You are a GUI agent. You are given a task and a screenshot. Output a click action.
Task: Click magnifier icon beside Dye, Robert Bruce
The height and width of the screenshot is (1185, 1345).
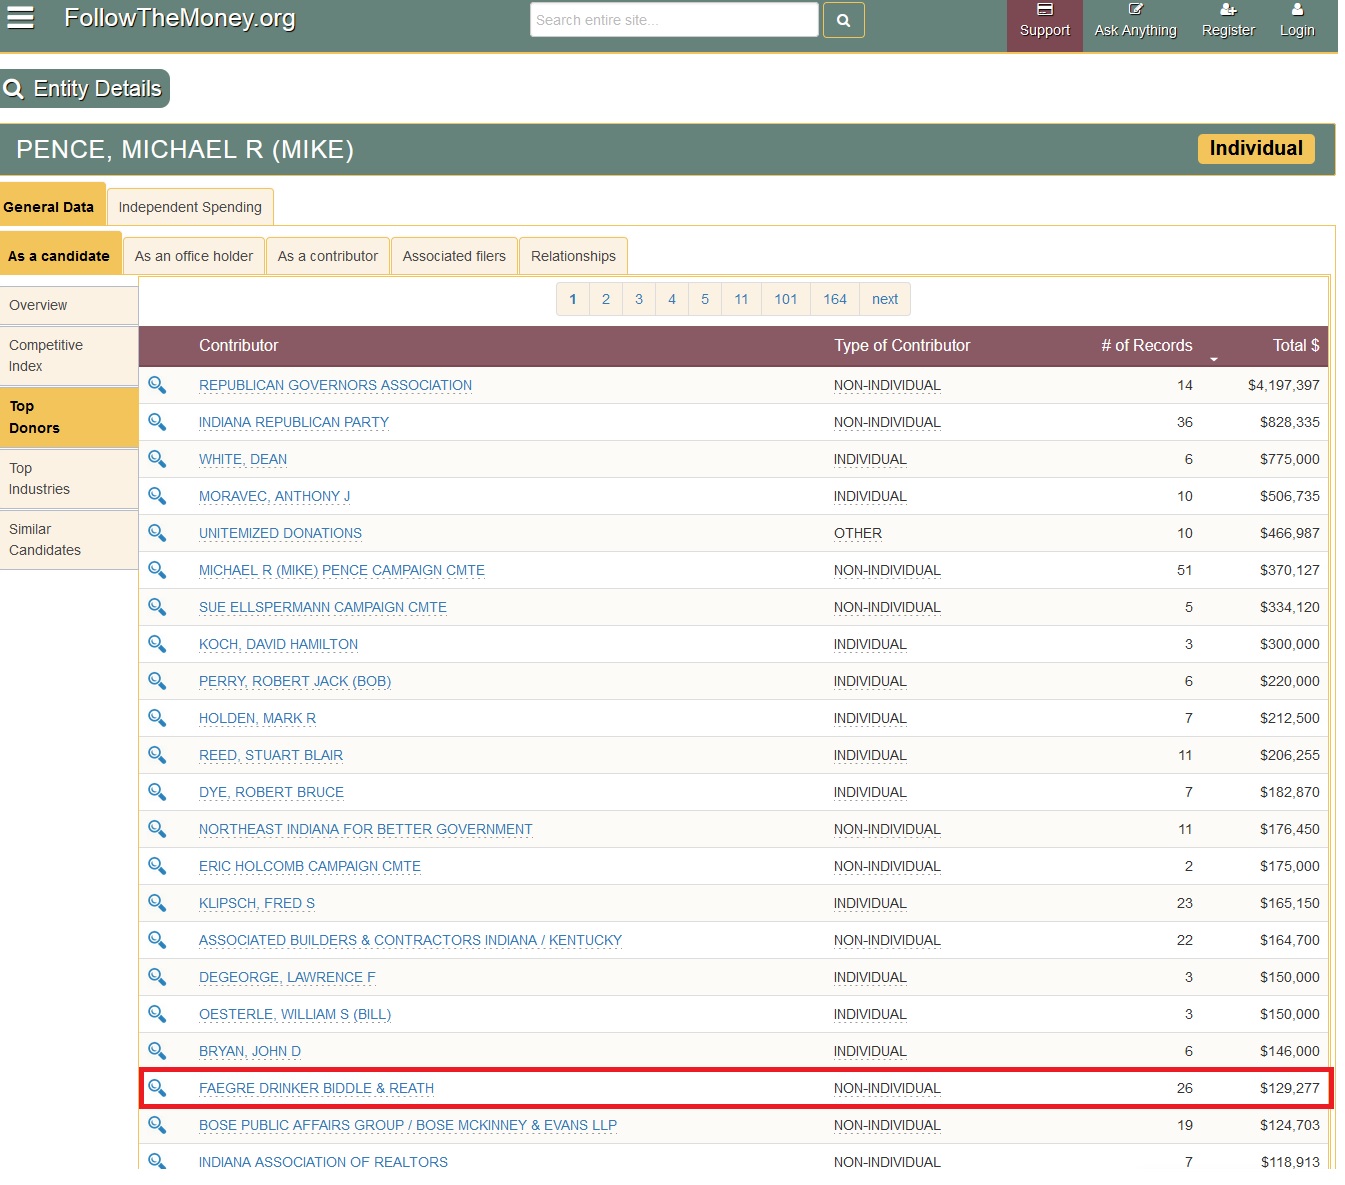[x=157, y=792]
